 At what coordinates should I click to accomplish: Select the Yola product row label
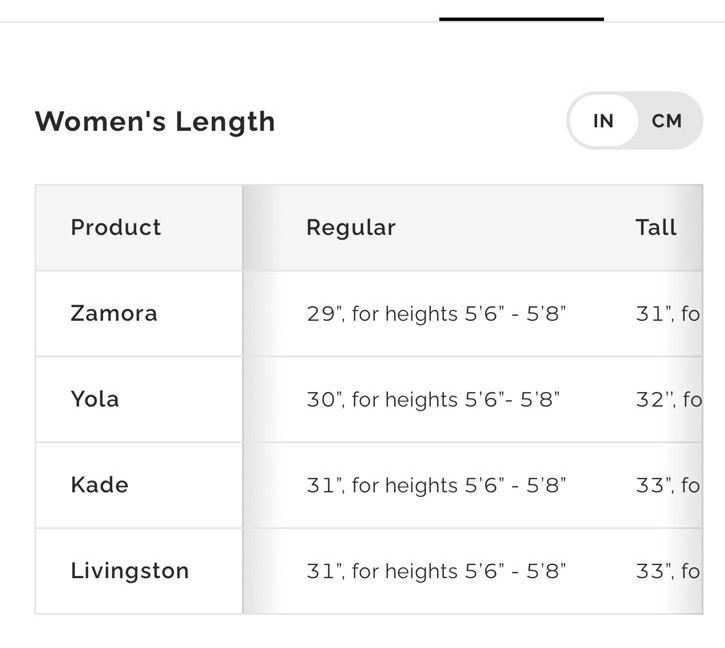coord(95,399)
